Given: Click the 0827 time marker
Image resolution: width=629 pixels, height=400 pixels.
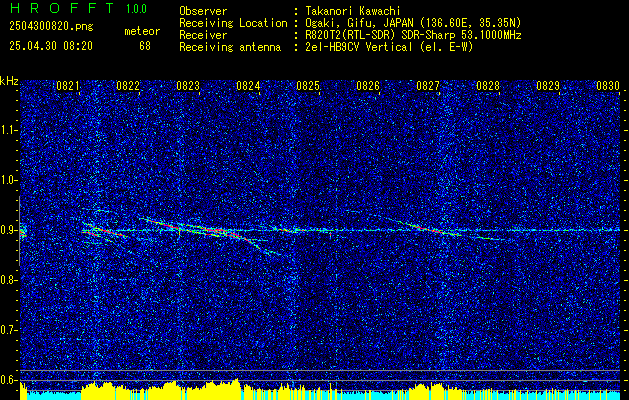Looking at the screenshot, I should click(428, 86).
